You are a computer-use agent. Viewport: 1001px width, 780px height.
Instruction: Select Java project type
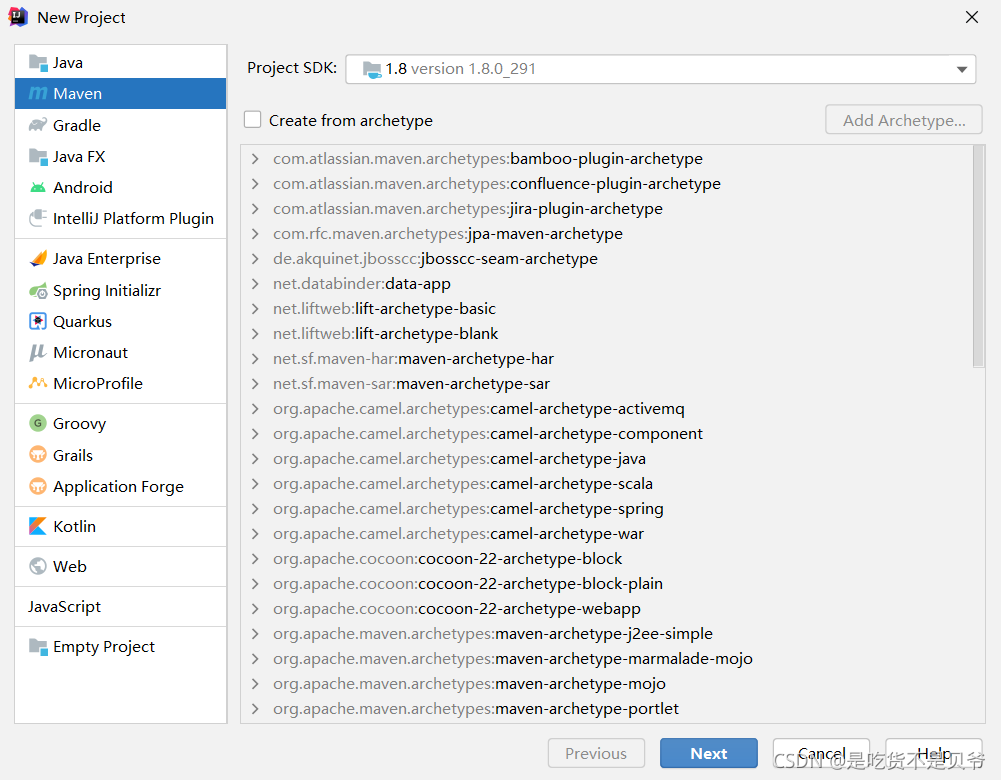pyautogui.click(x=121, y=63)
